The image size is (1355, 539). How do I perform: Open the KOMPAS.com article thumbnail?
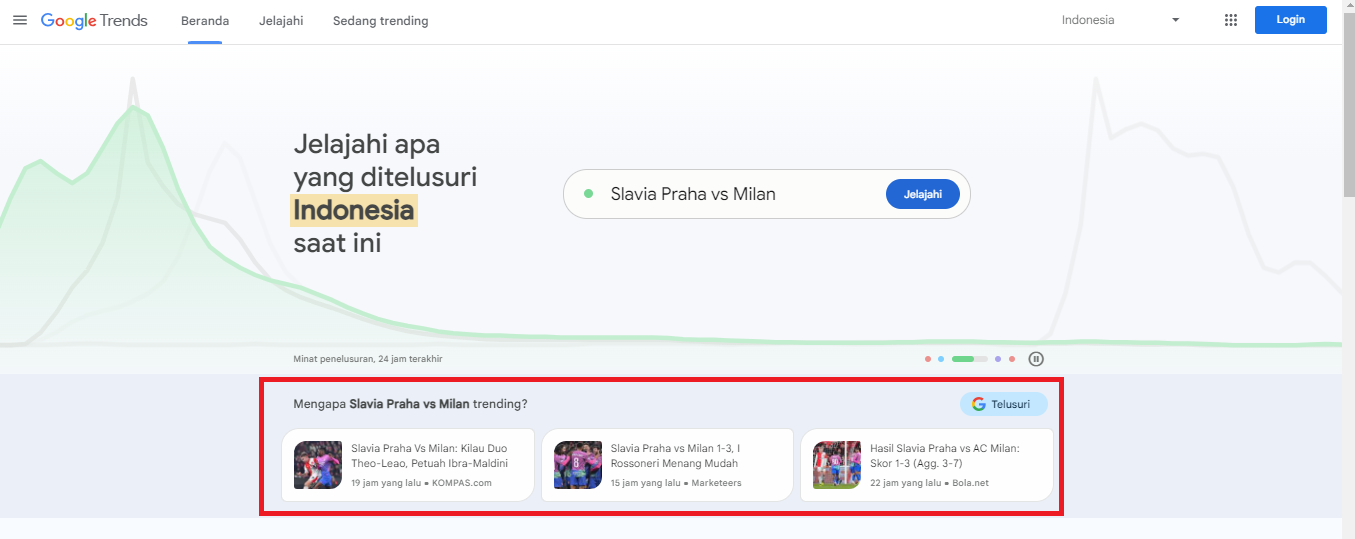[x=318, y=465]
